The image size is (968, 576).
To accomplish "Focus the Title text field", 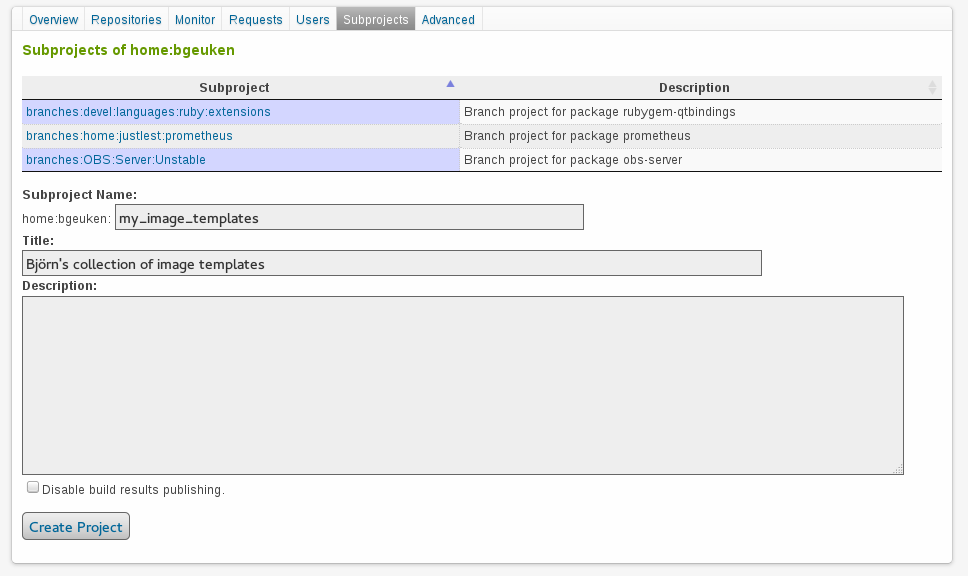I will [391, 263].
